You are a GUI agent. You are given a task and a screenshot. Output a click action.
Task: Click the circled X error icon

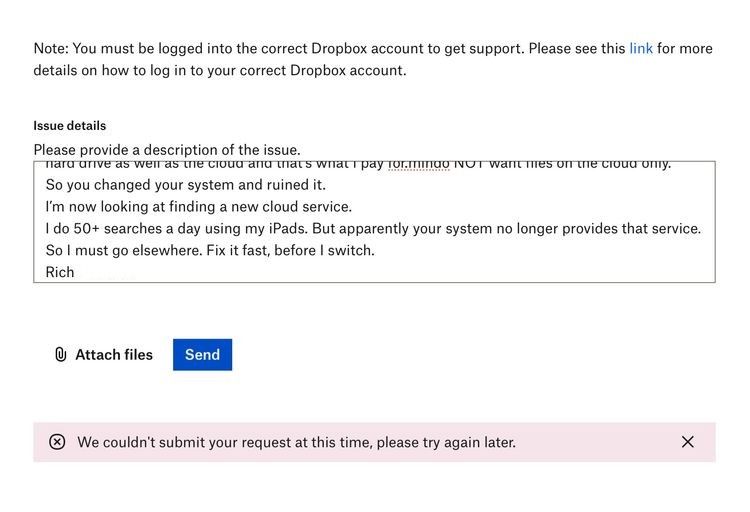point(57,442)
